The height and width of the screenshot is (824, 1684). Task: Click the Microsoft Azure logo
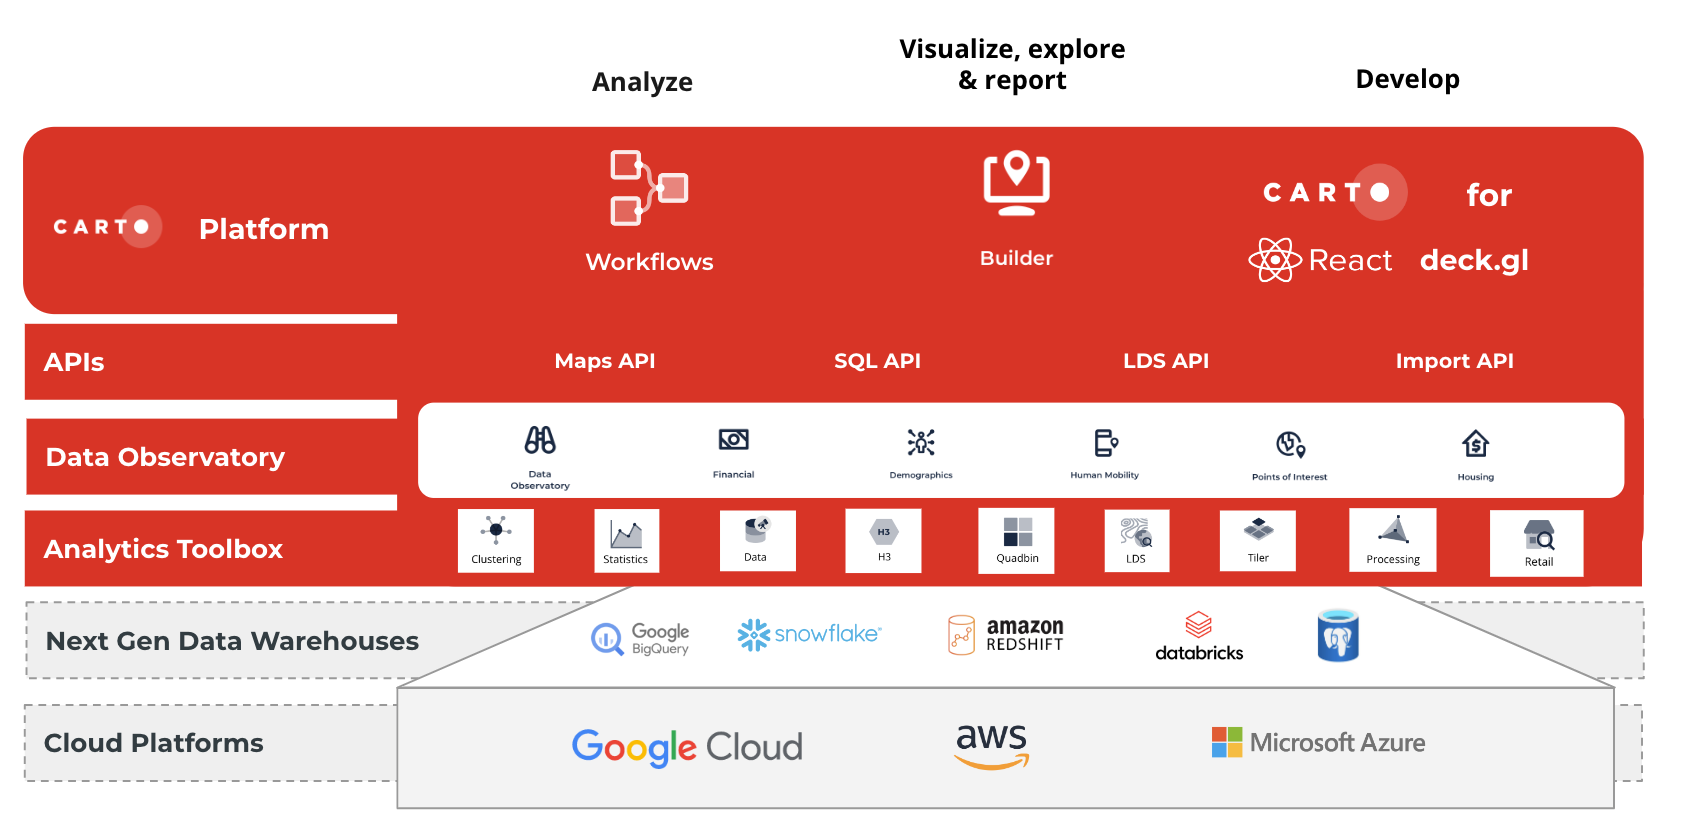point(1318,742)
